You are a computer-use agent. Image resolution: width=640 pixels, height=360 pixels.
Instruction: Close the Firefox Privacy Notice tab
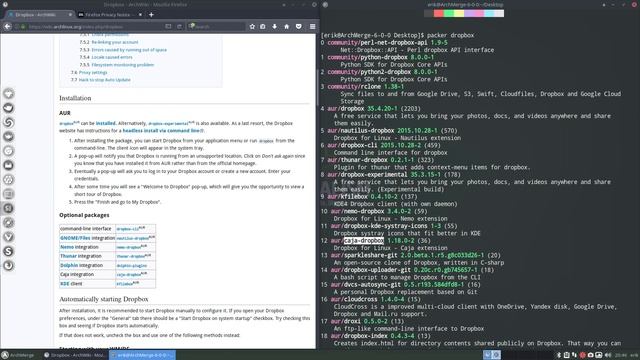(140, 15)
